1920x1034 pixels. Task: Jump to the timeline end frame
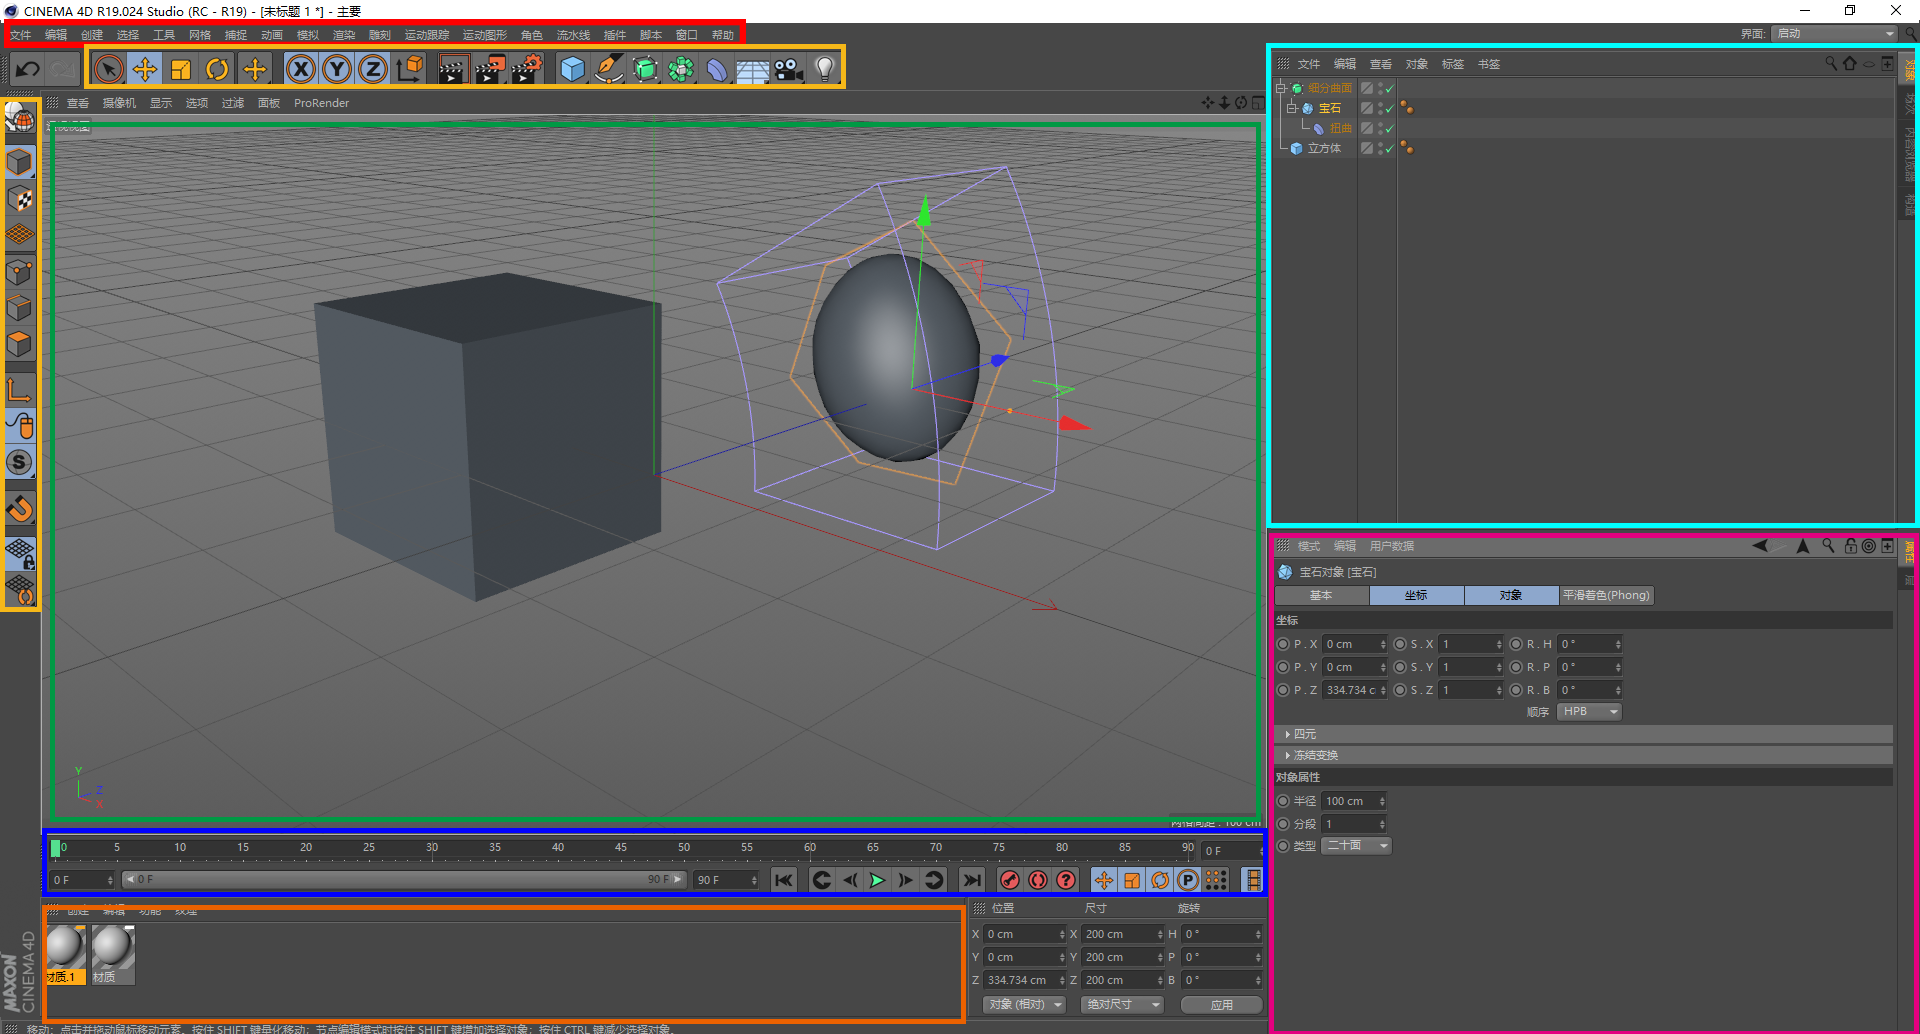[x=971, y=880]
